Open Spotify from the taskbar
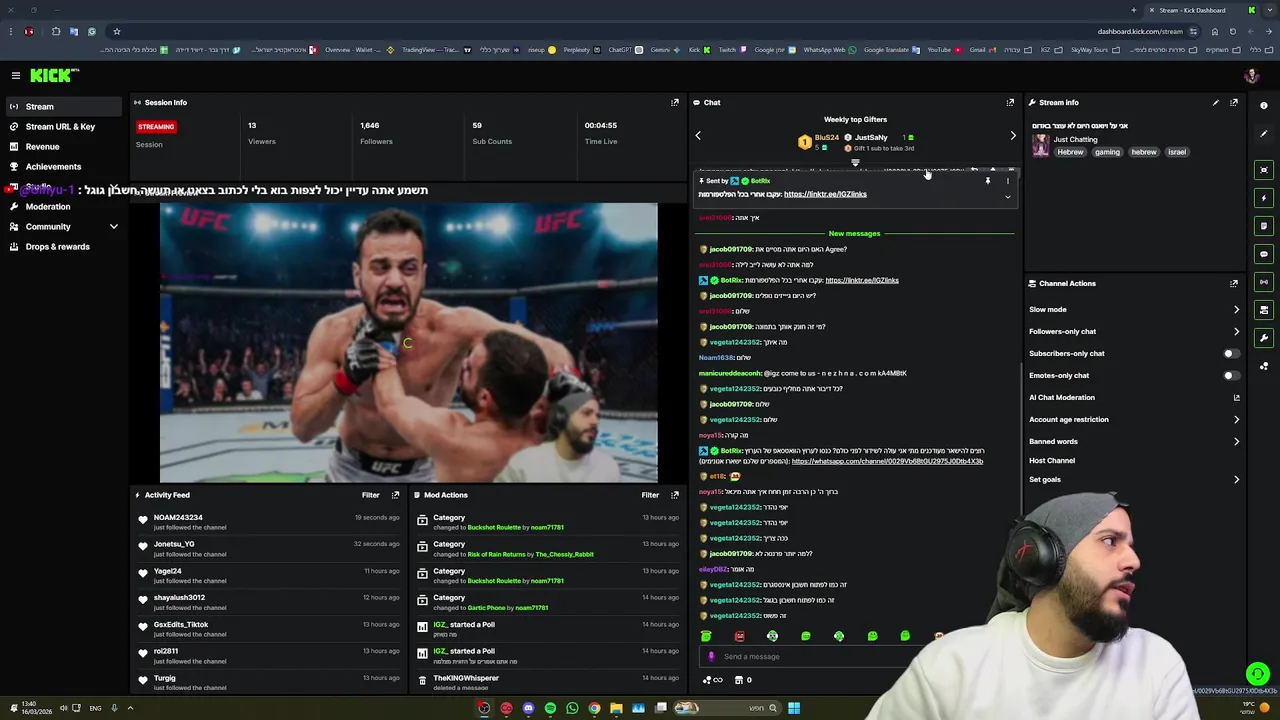Image resolution: width=1280 pixels, height=720 pixels. [550, 708]
